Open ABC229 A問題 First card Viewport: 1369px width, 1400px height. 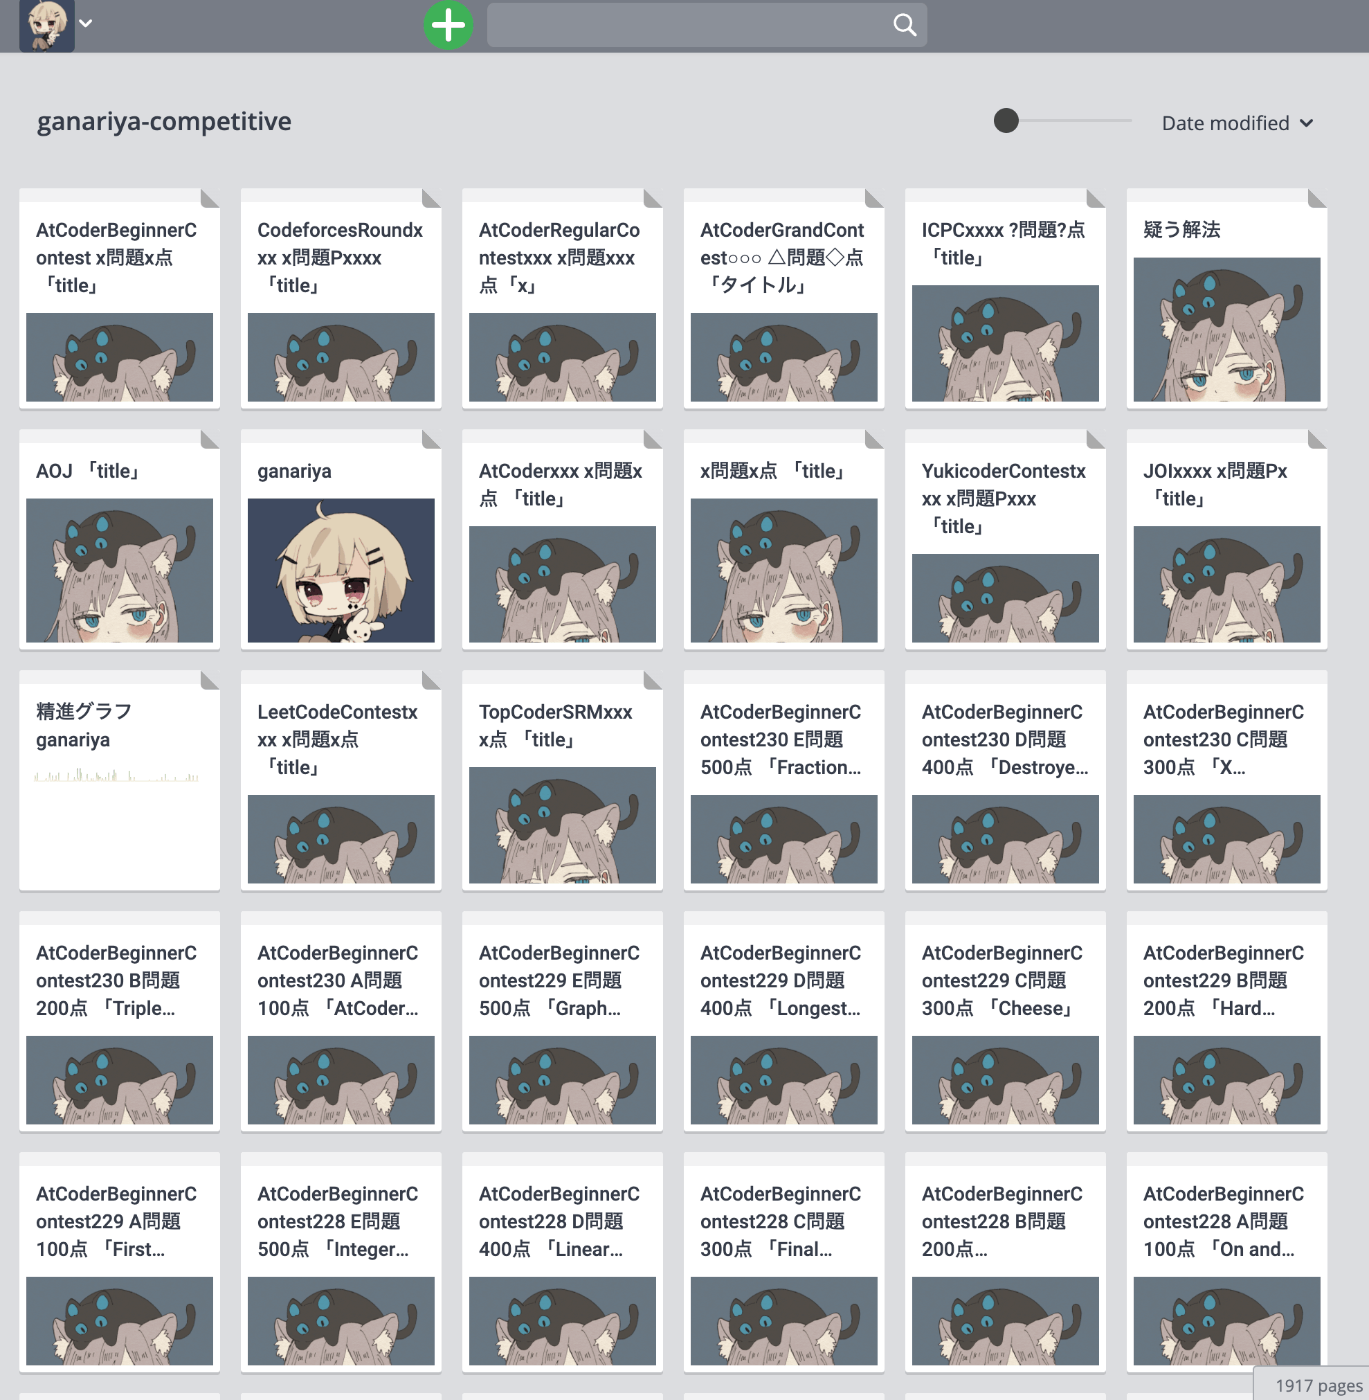point(119,1263)
